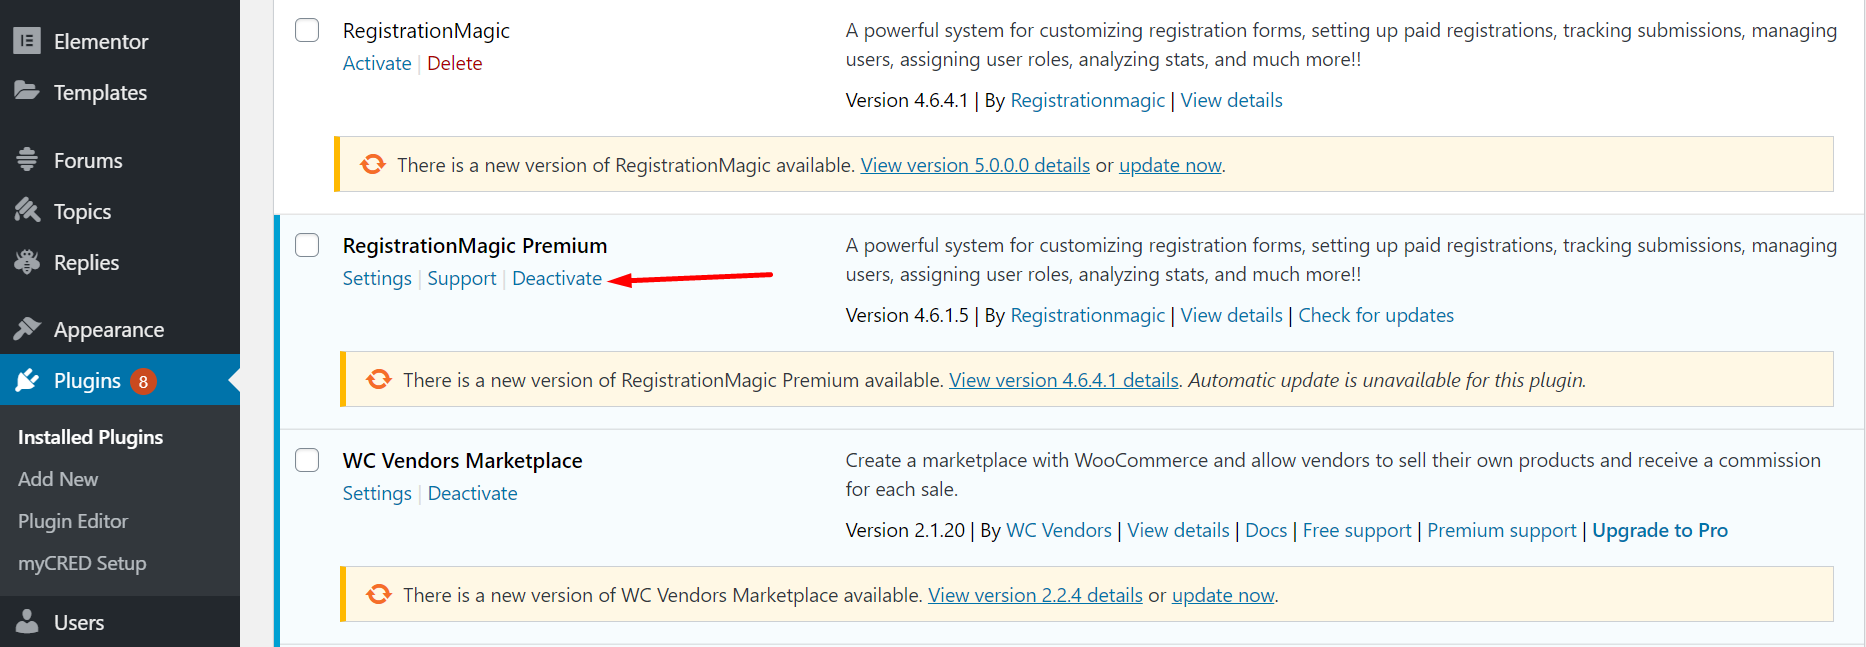Click the Users icon in sidebar
Viewport: 1866px width, 647px height.
(27, 622)
